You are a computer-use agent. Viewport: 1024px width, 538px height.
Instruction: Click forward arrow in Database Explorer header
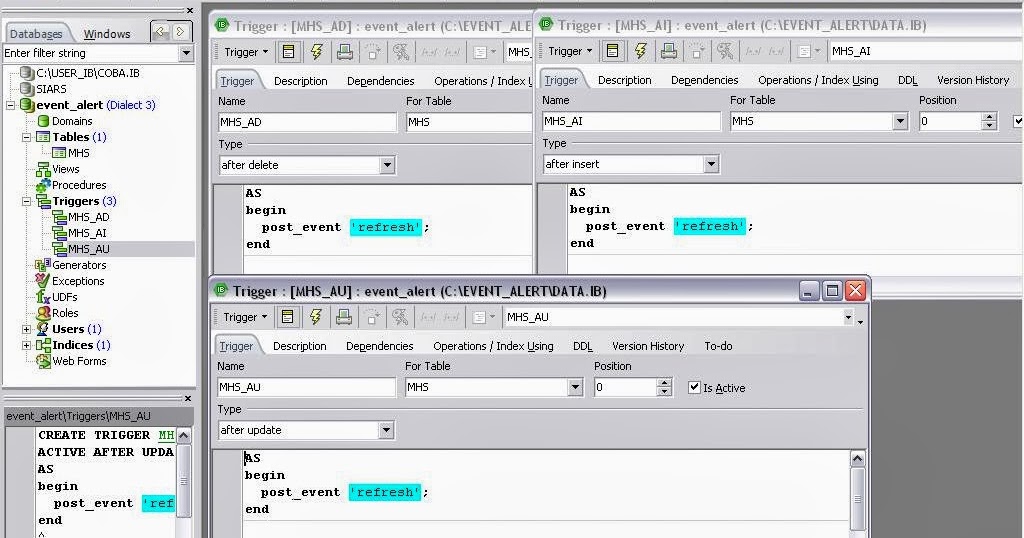point(180,31)
